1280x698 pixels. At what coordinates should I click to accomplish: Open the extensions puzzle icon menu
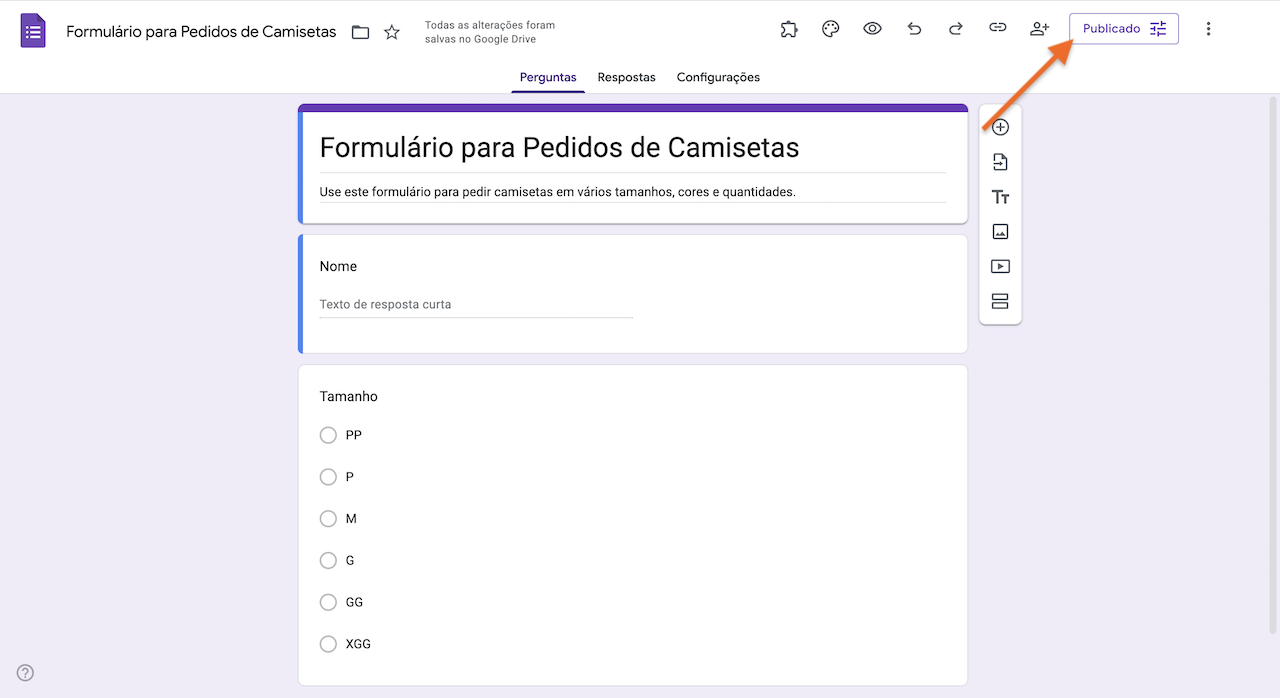[x=789, y=28]
